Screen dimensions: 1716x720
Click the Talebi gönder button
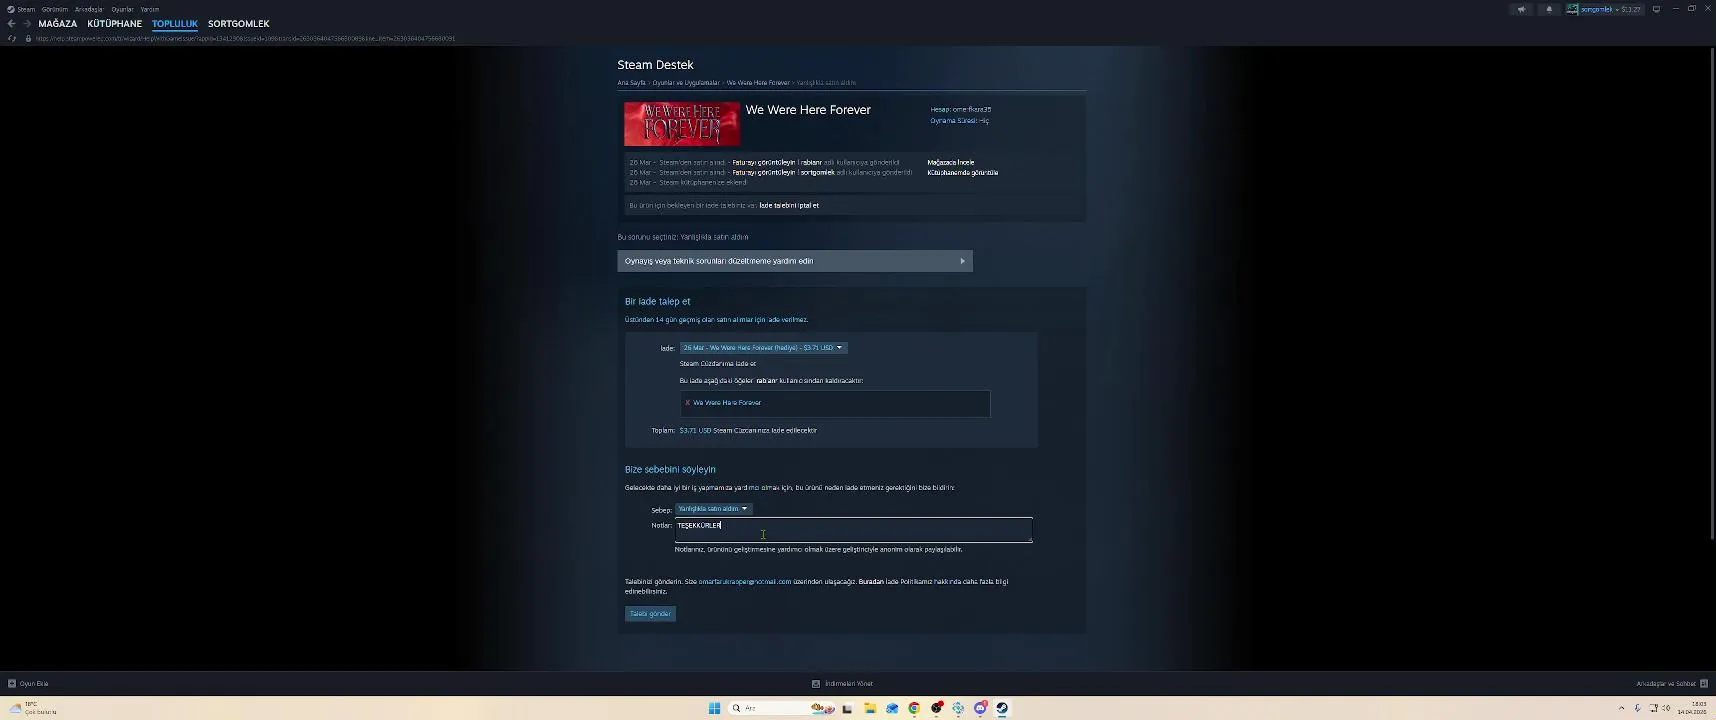650,614
